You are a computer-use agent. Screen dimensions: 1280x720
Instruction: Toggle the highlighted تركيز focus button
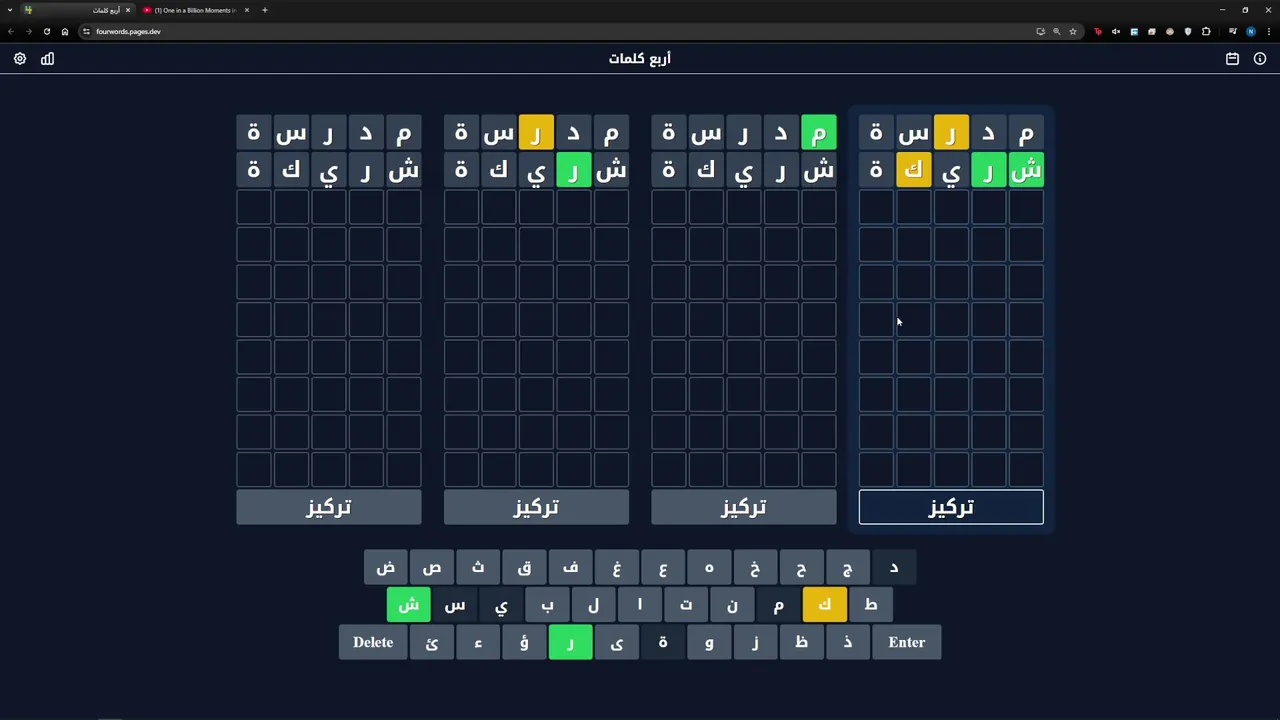pyautogui.click(x=951, y=507)
